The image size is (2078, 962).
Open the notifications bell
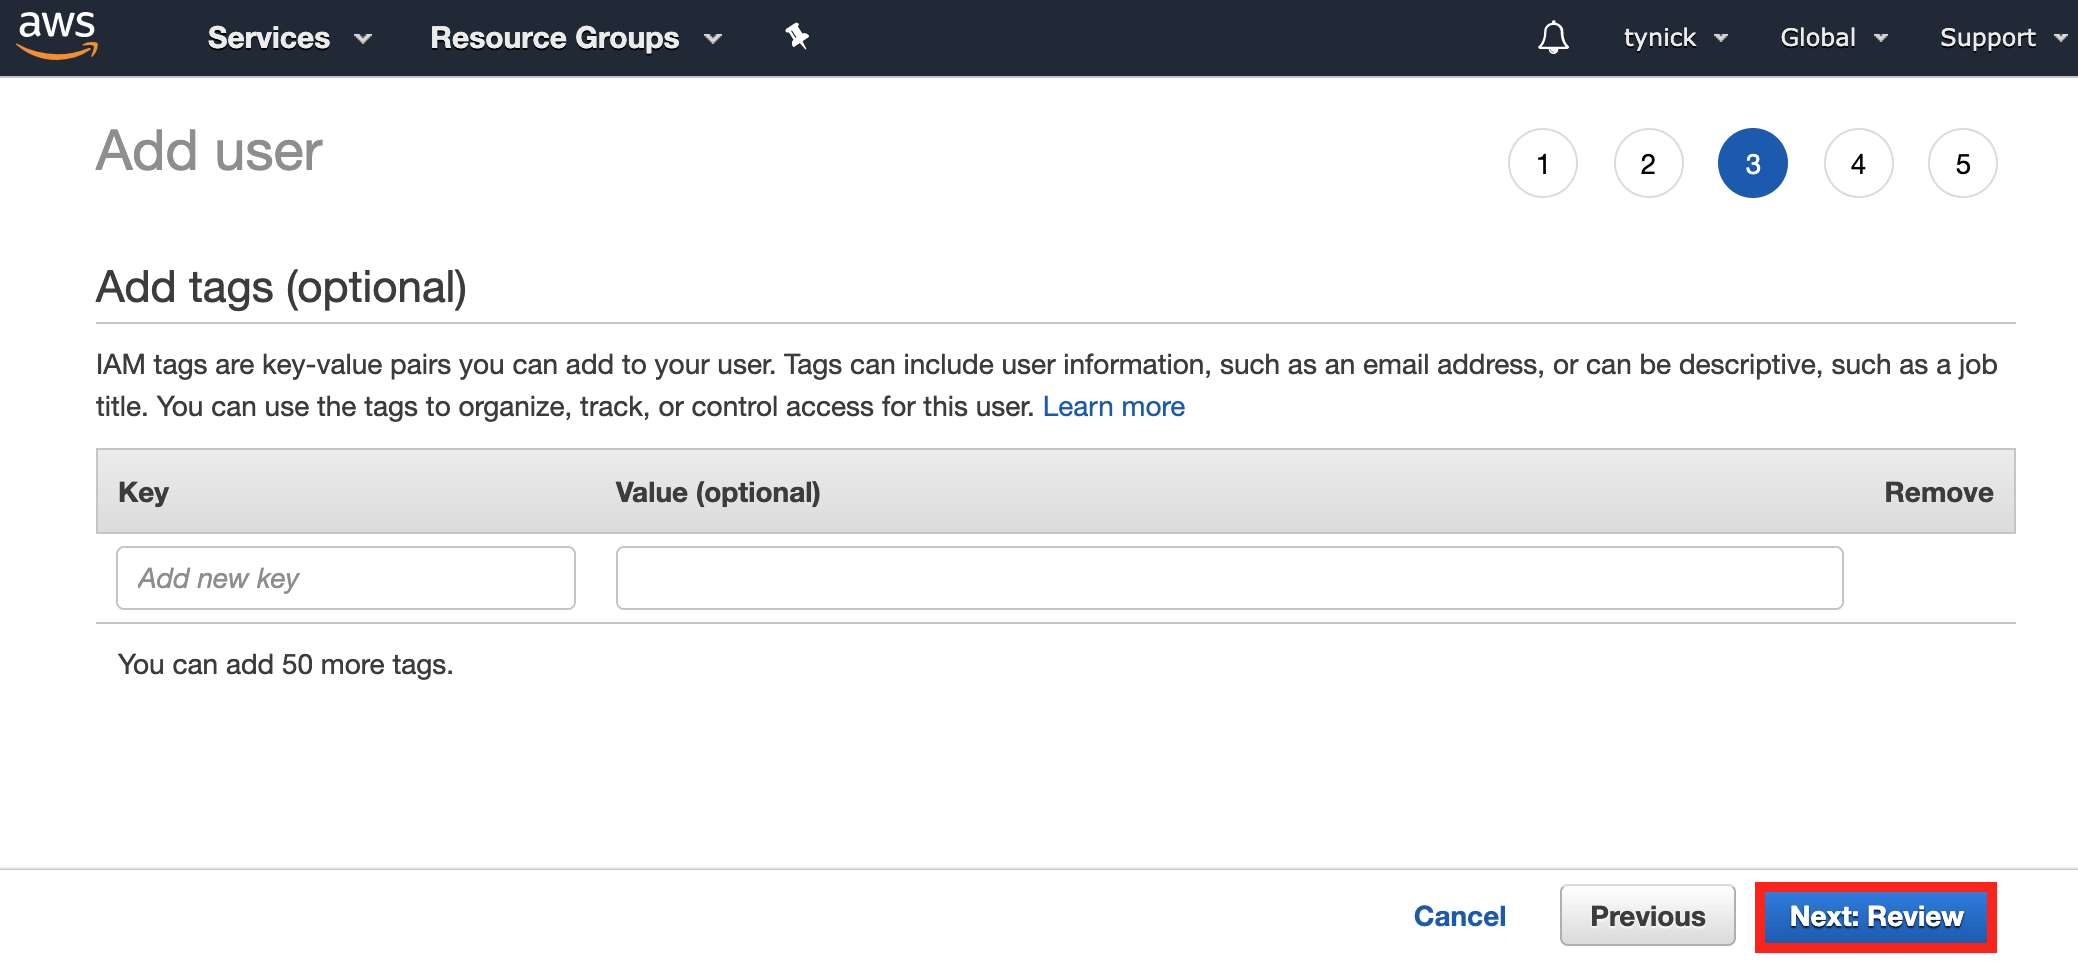click(1553, 38)
